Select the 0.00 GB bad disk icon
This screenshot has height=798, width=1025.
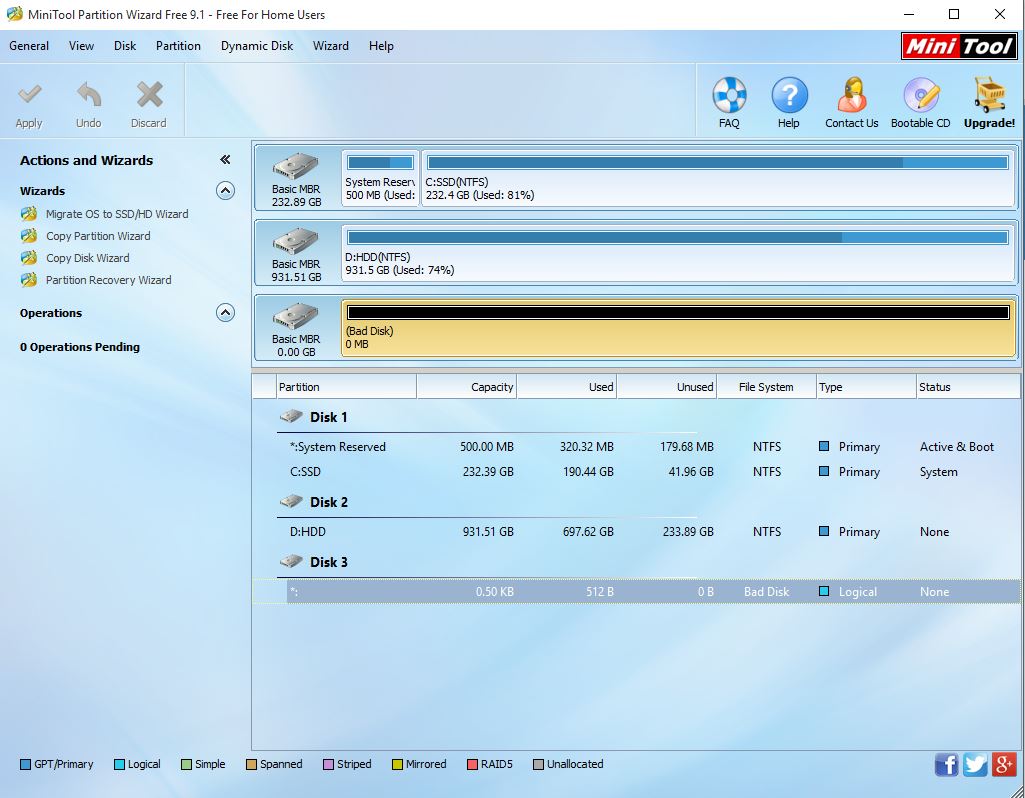296,316
